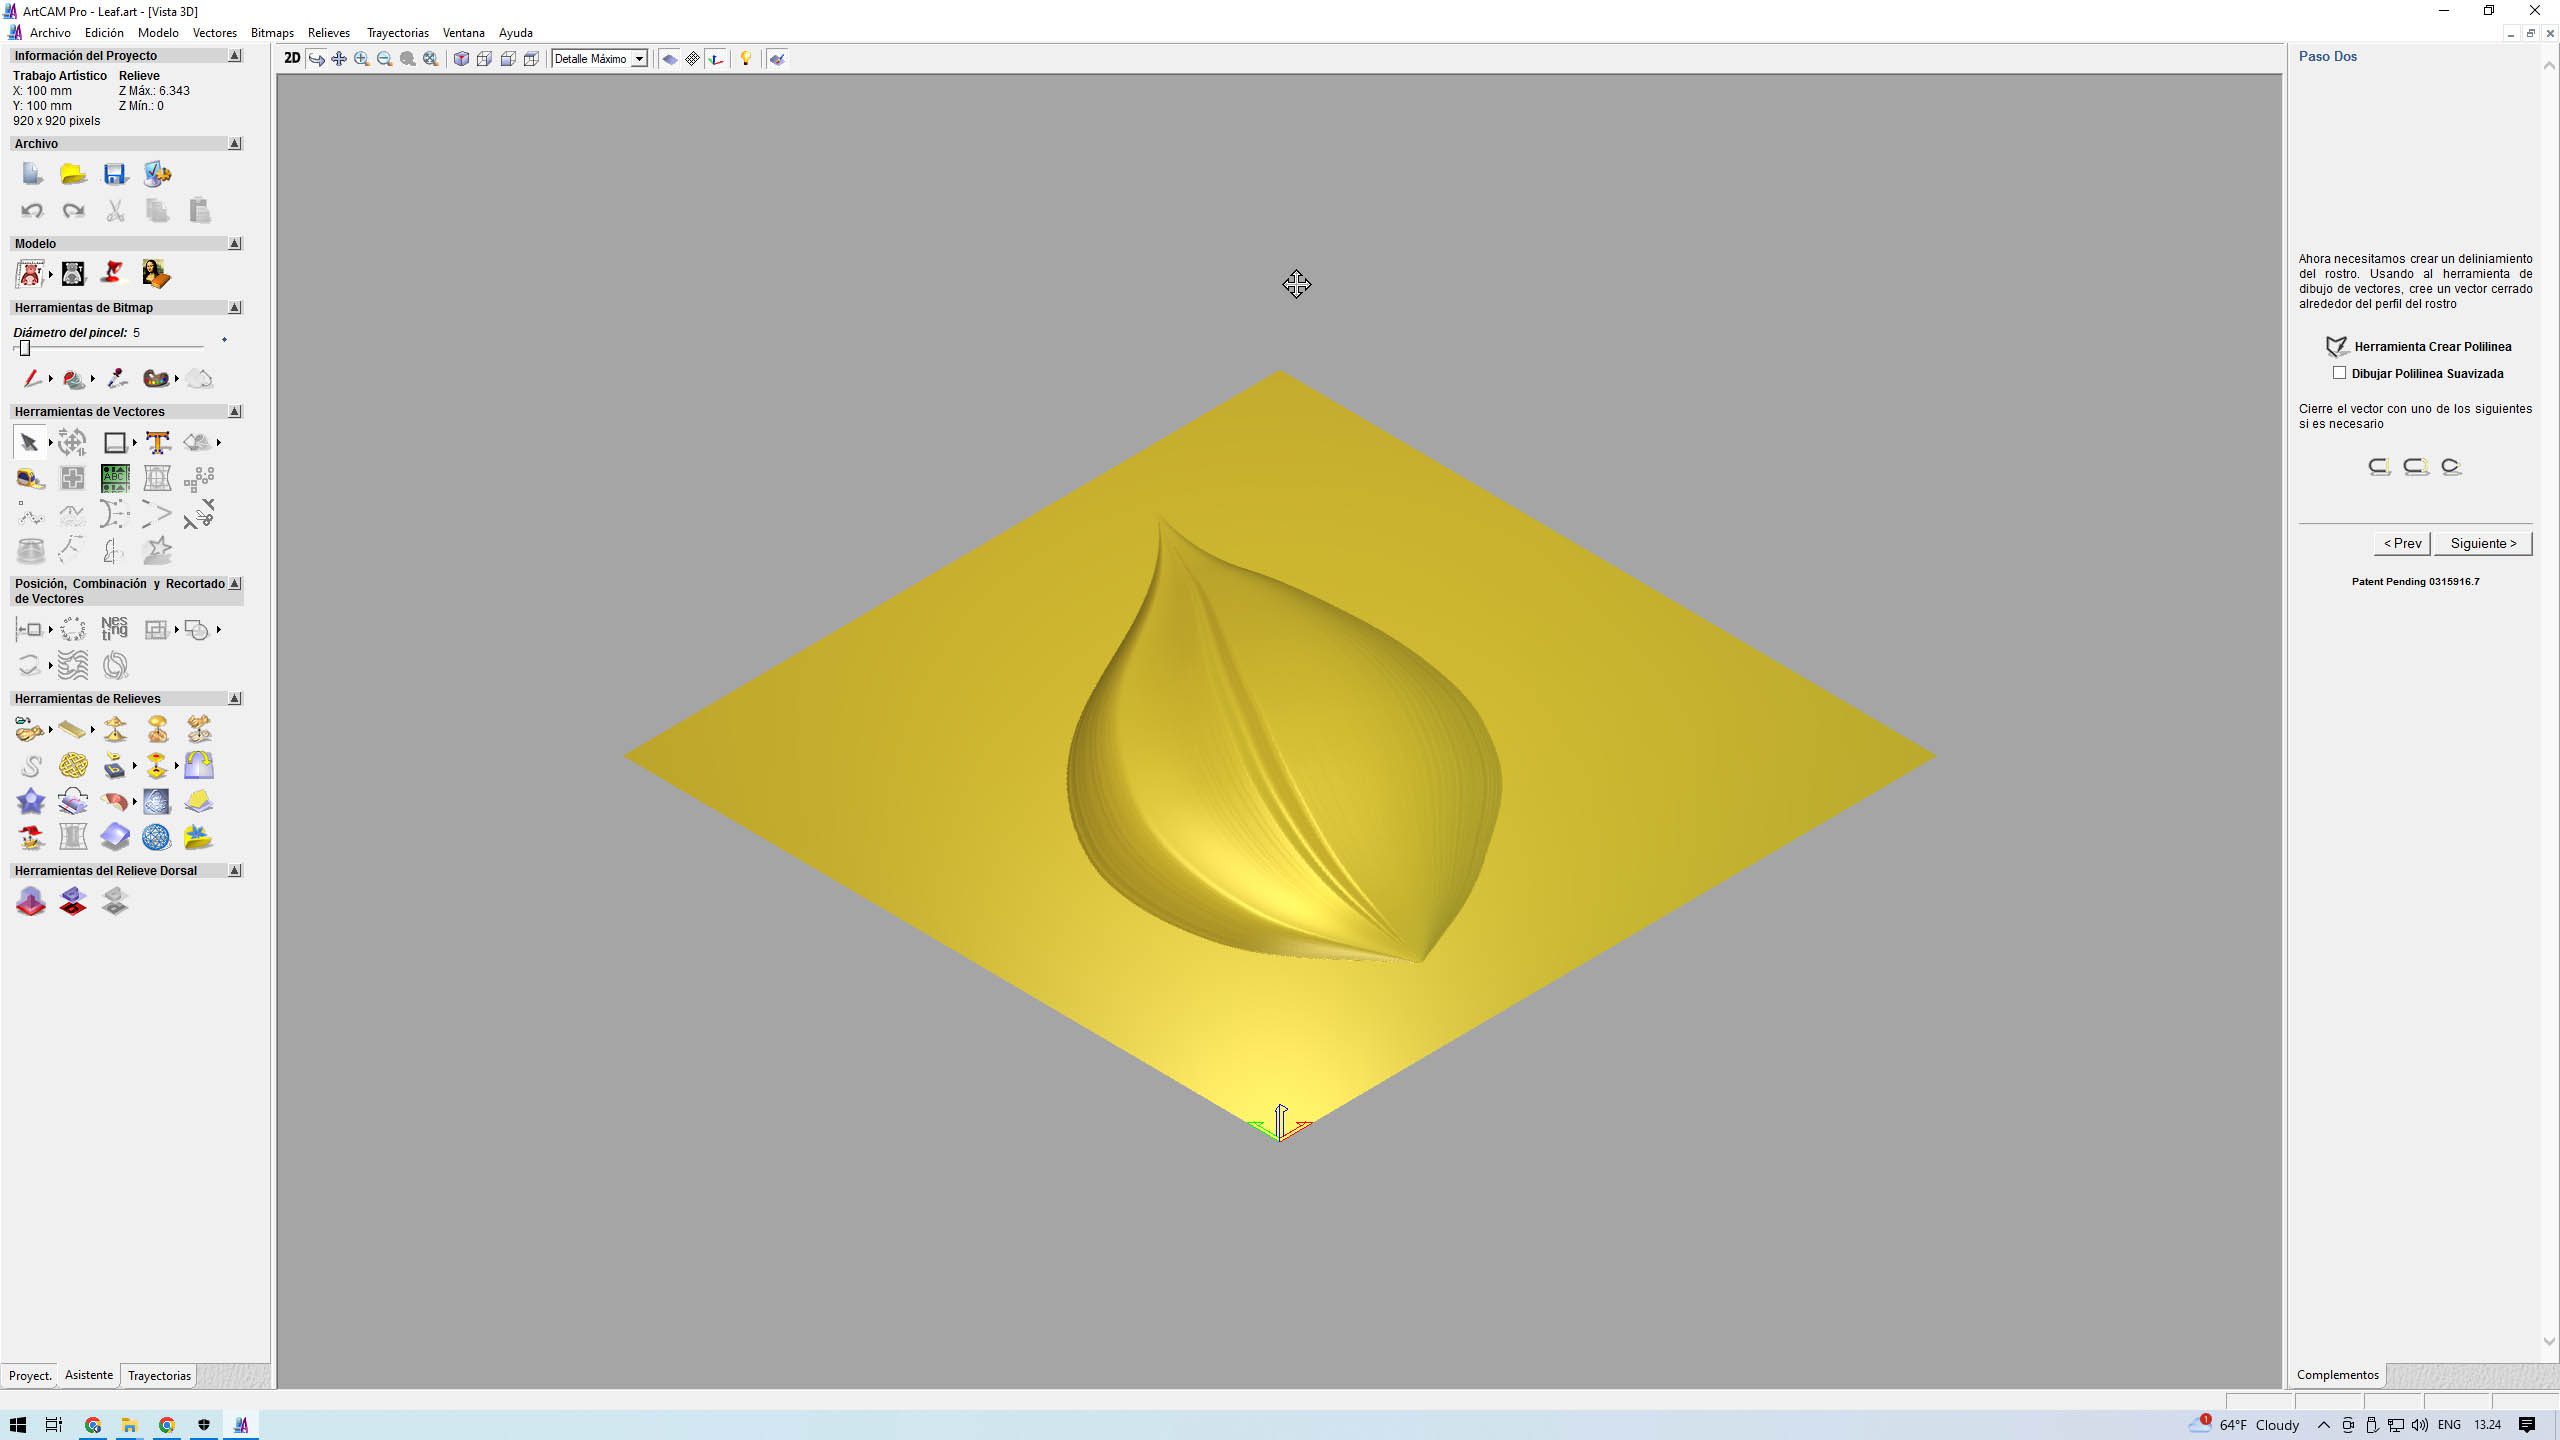The image size is (2560, 1440).
Task: Open the Relieves menu
Action: (328, 33)
